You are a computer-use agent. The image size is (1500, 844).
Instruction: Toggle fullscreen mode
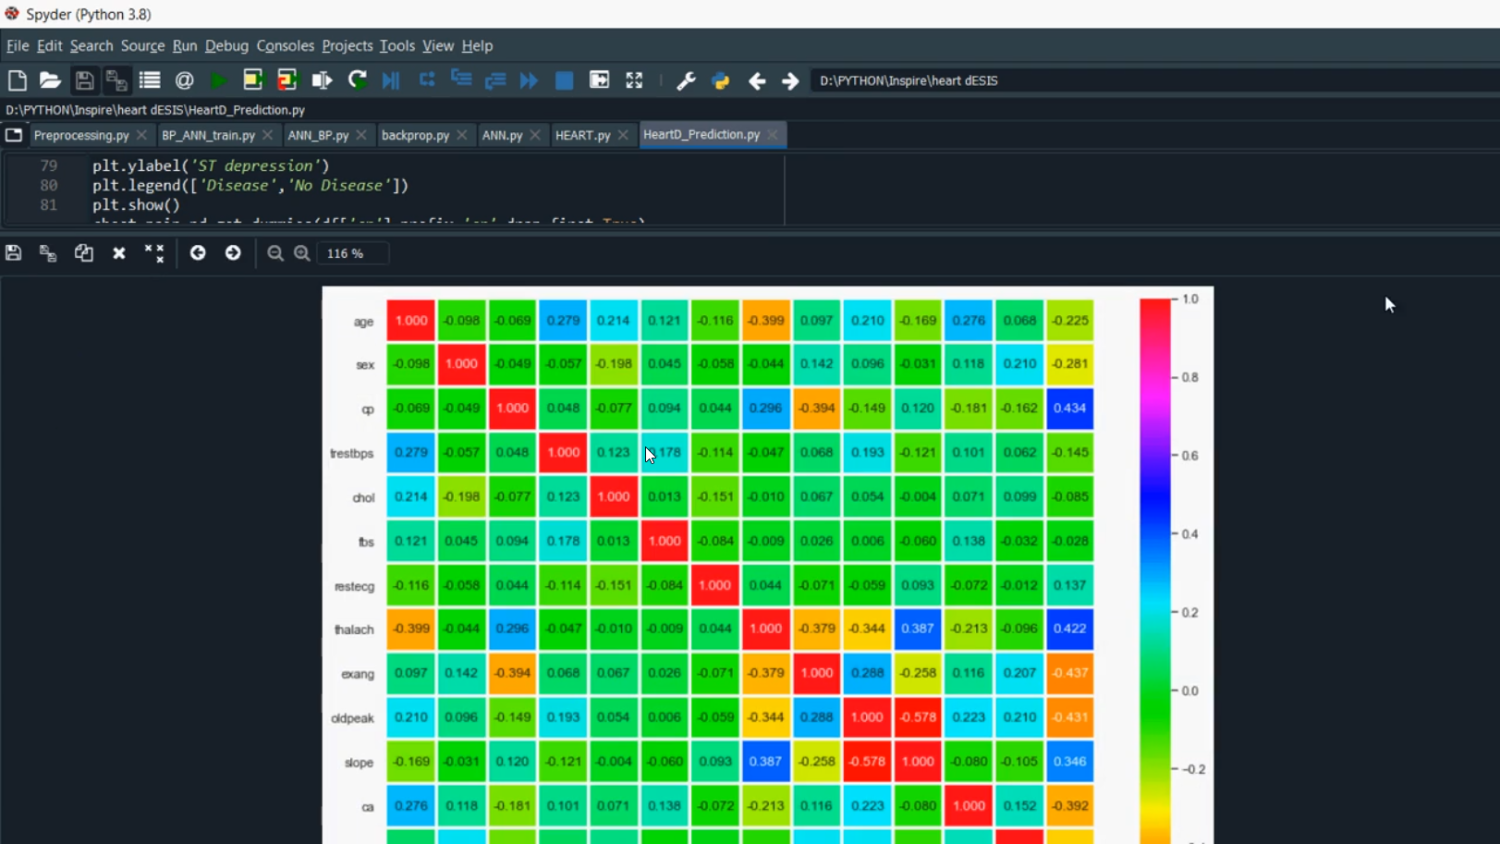tap(634, 80)
